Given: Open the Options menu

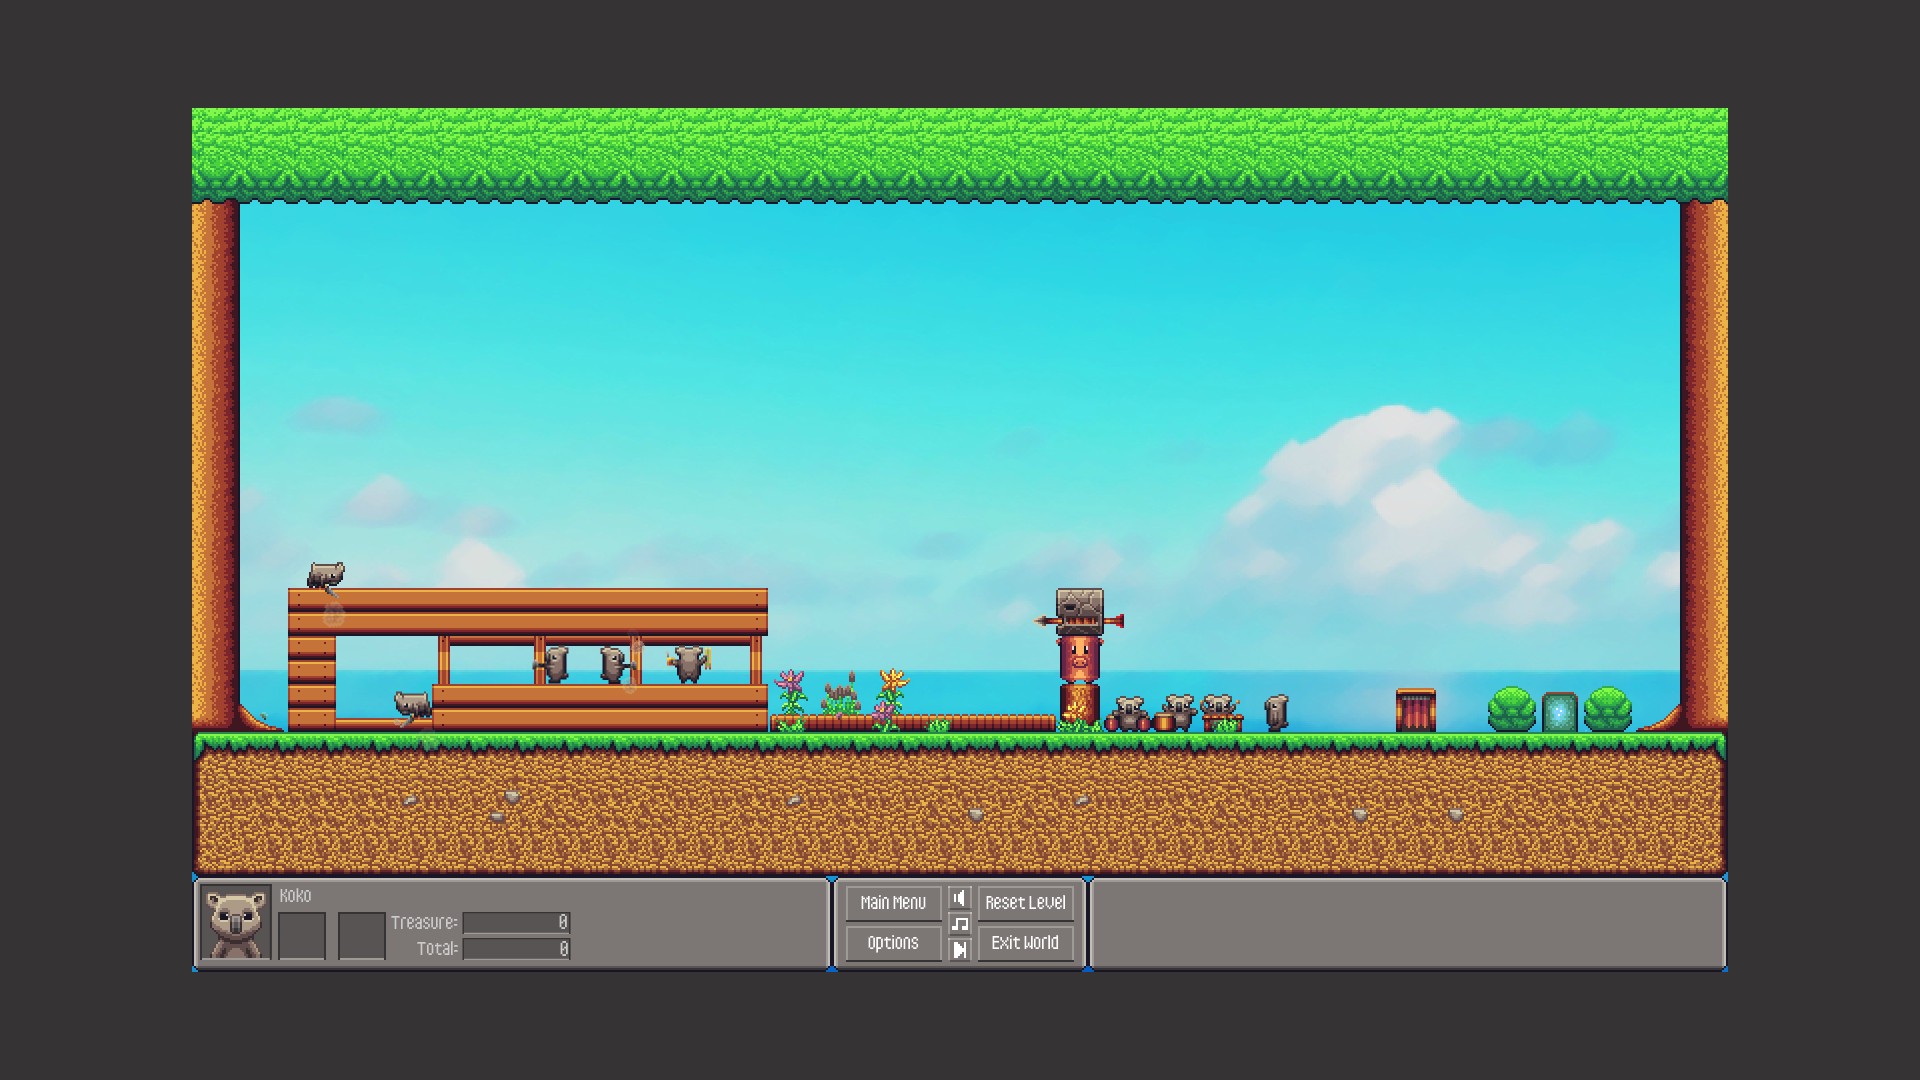Looking at the screenshot, I should point(893,943).
